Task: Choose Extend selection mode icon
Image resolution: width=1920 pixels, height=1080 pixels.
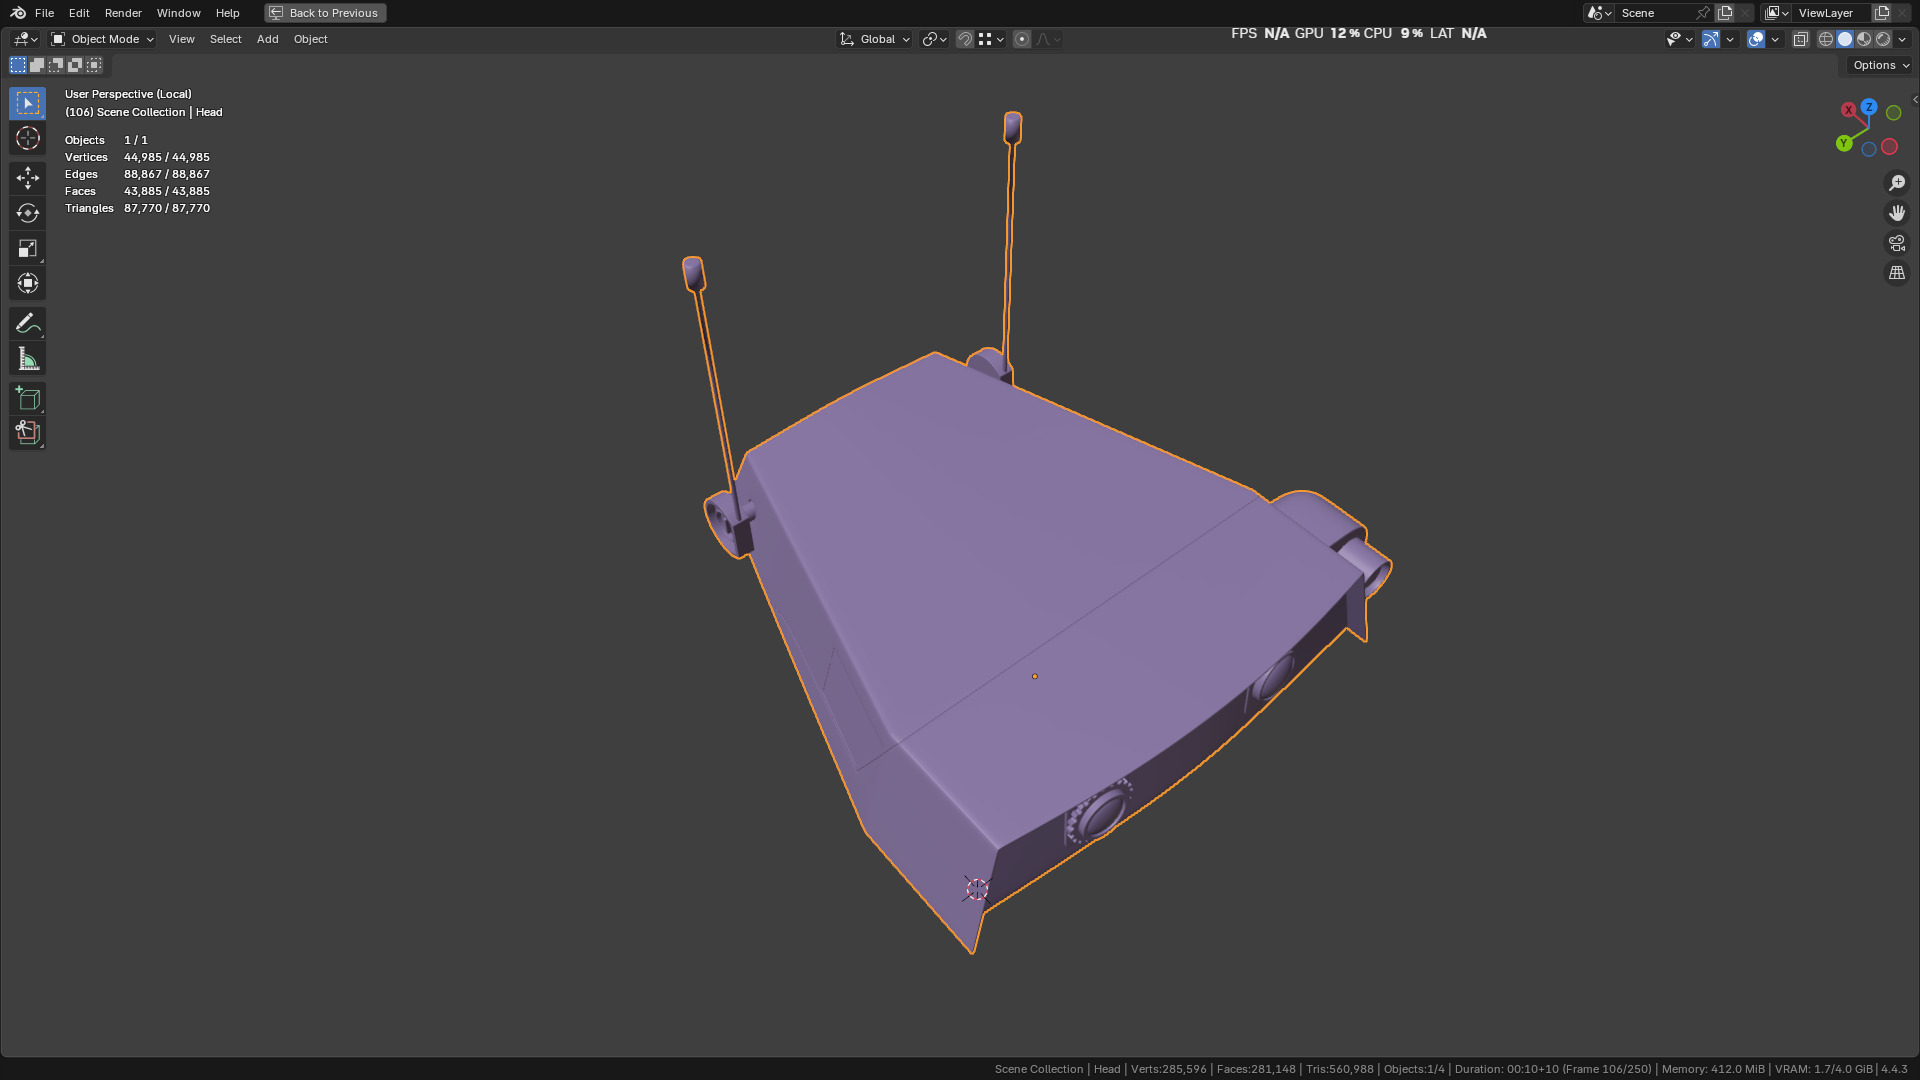Action: click(37, 65)
